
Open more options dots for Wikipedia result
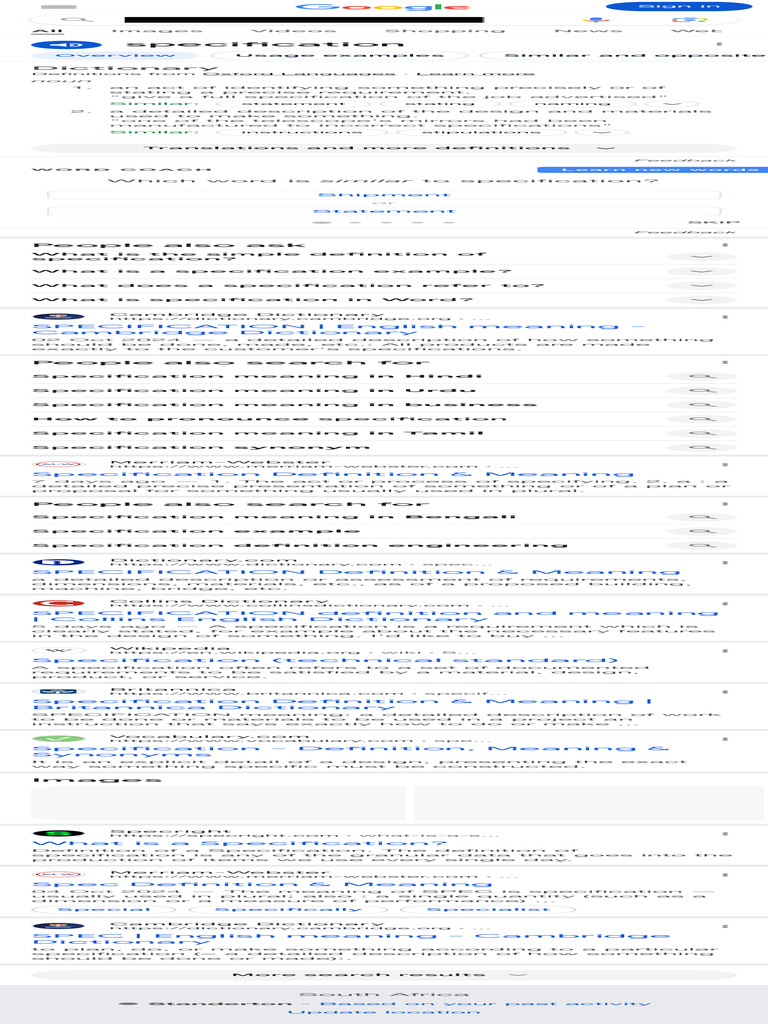coord(725,651)
